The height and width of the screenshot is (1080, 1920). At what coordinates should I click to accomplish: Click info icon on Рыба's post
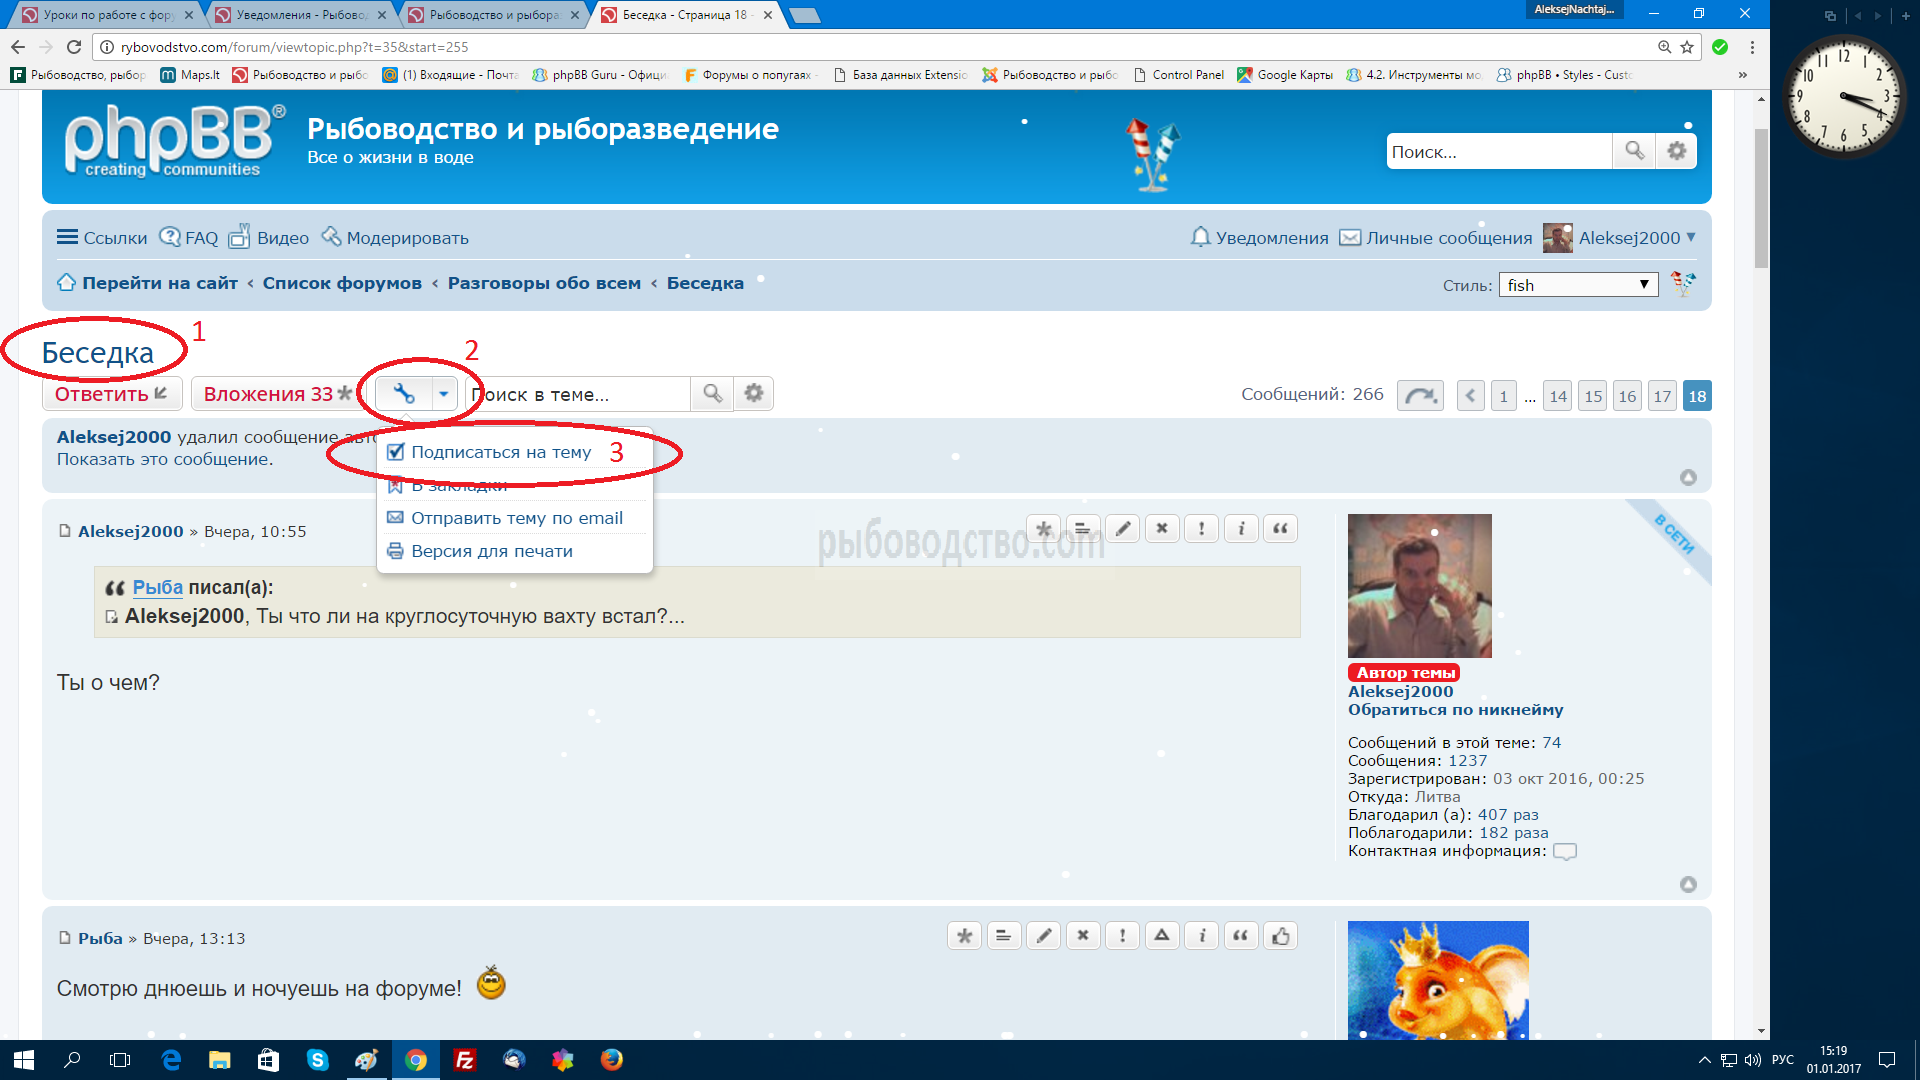pyautogui.click(x=1202, y=936)
